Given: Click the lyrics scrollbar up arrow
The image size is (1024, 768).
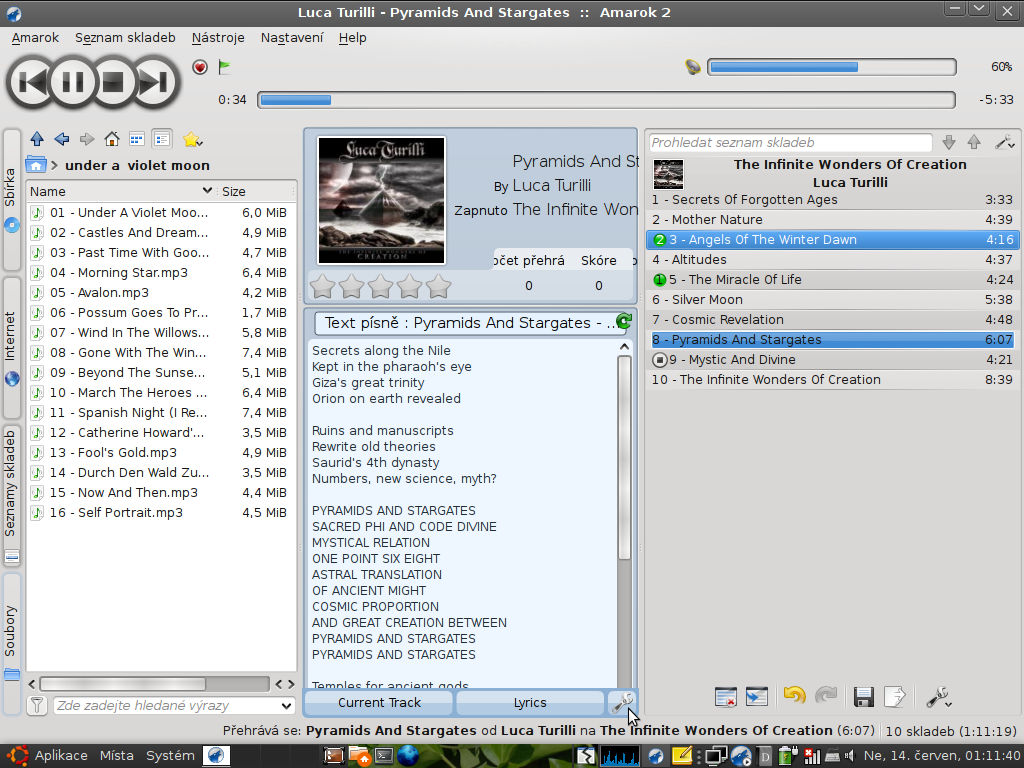Looking at the screenshot, I should (x=624, y=347).
